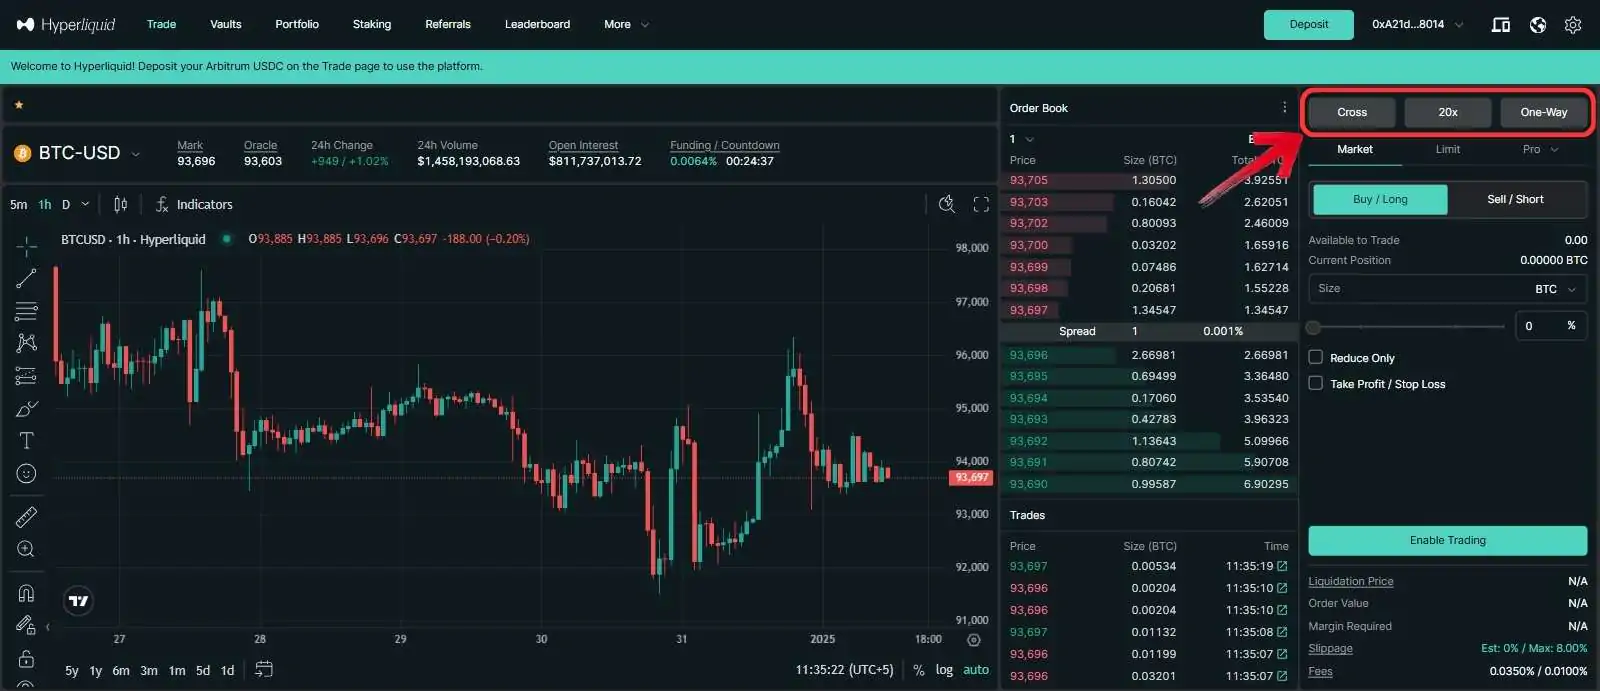Screen dimensions: 1600x691
Task: Switch to the Limit order tab
Action: click(1448, 149)
